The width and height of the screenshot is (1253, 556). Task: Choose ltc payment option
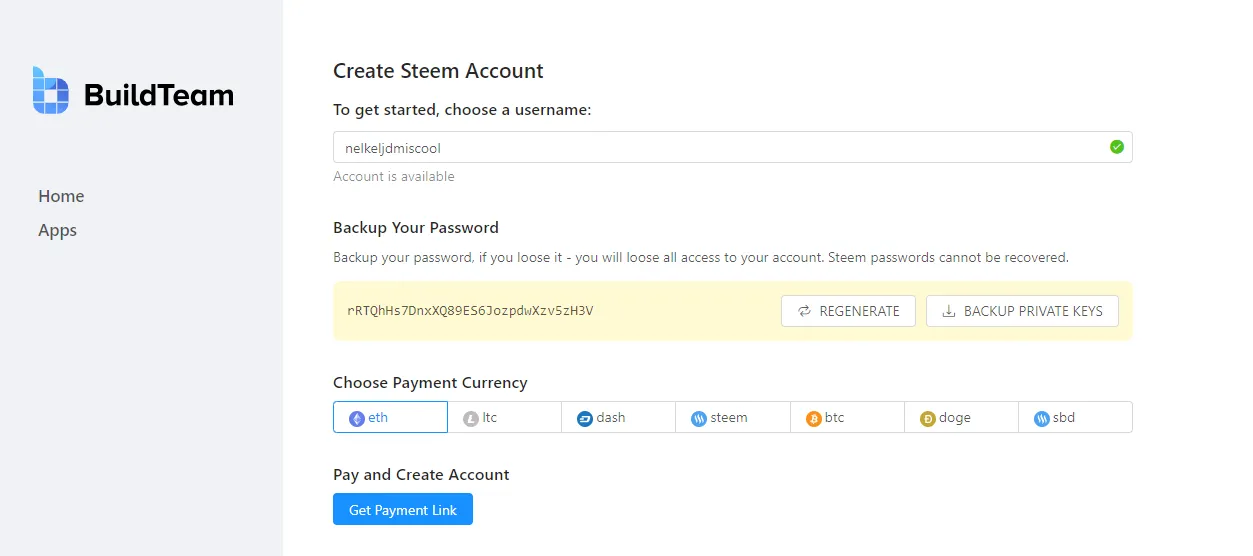(504, 417)
